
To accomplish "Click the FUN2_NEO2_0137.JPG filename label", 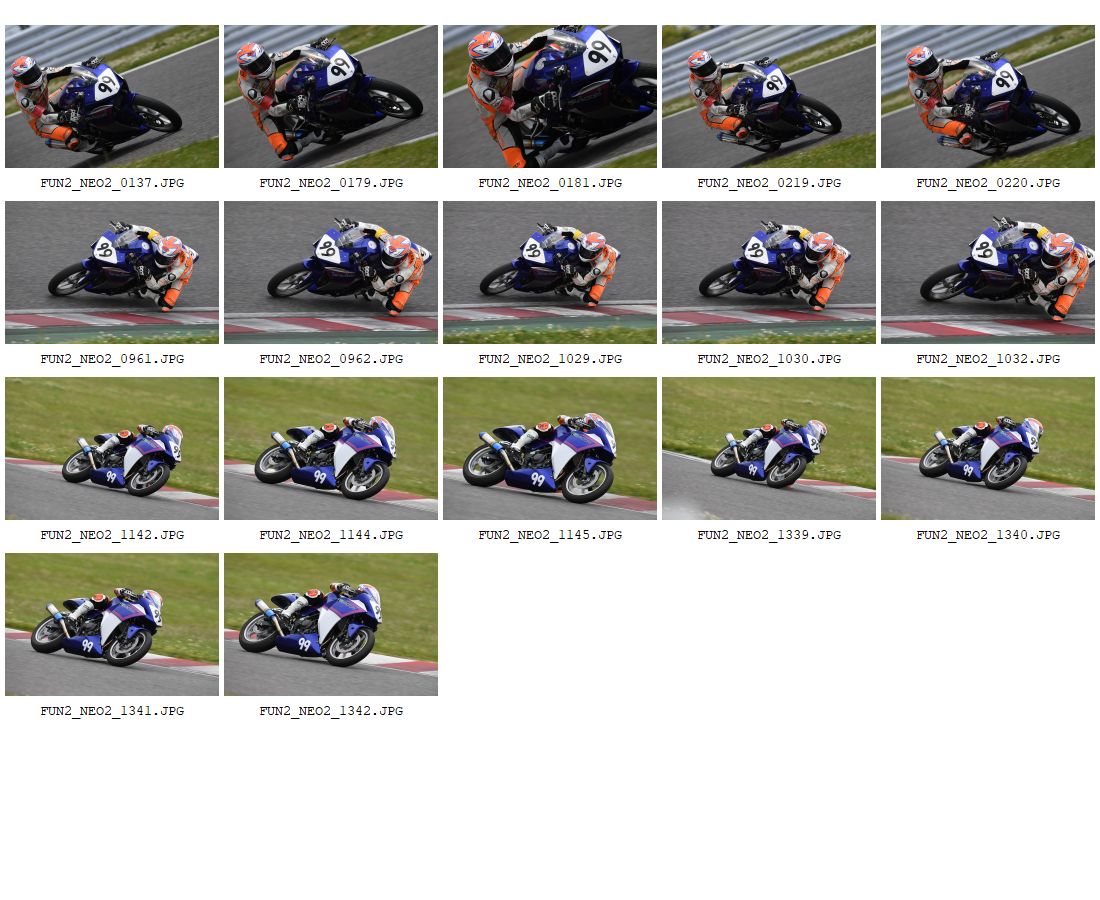I will [112, 183].
